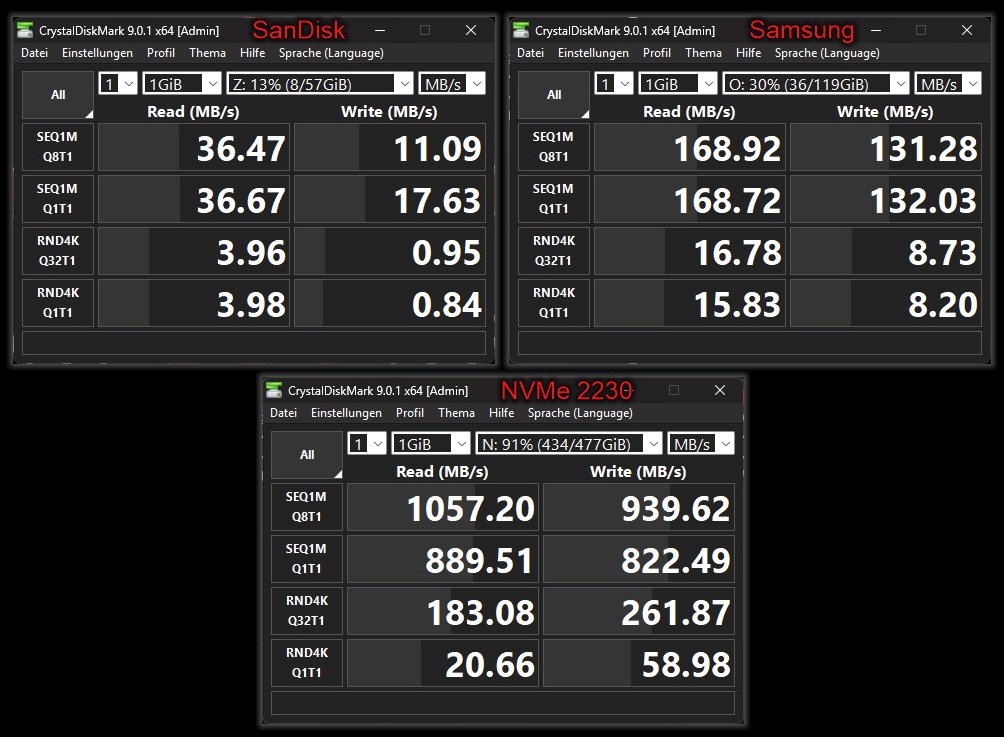Click the CrystalDiskMark app icon in SanDisk window
The height and width of the screenshot is (737, 1004).
click(25, 30)
